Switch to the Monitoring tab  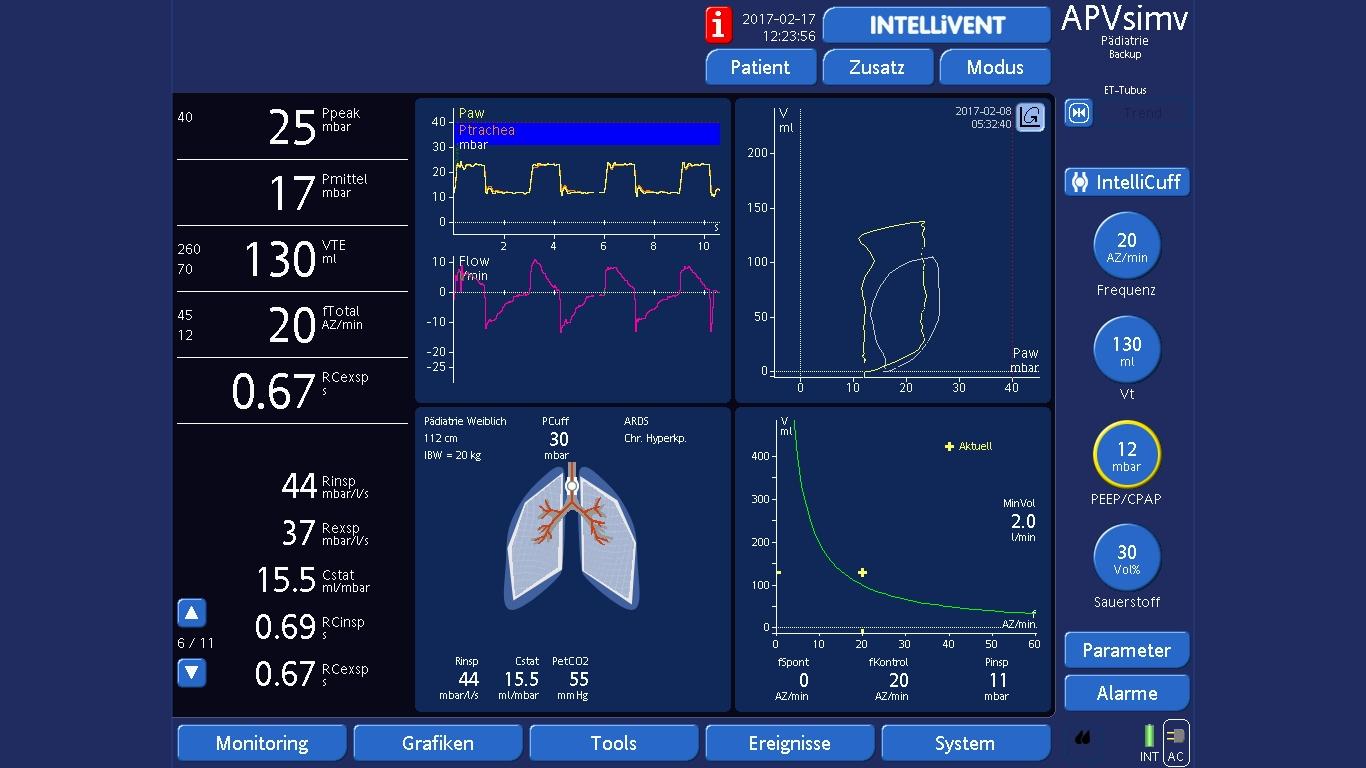[262, 743]
